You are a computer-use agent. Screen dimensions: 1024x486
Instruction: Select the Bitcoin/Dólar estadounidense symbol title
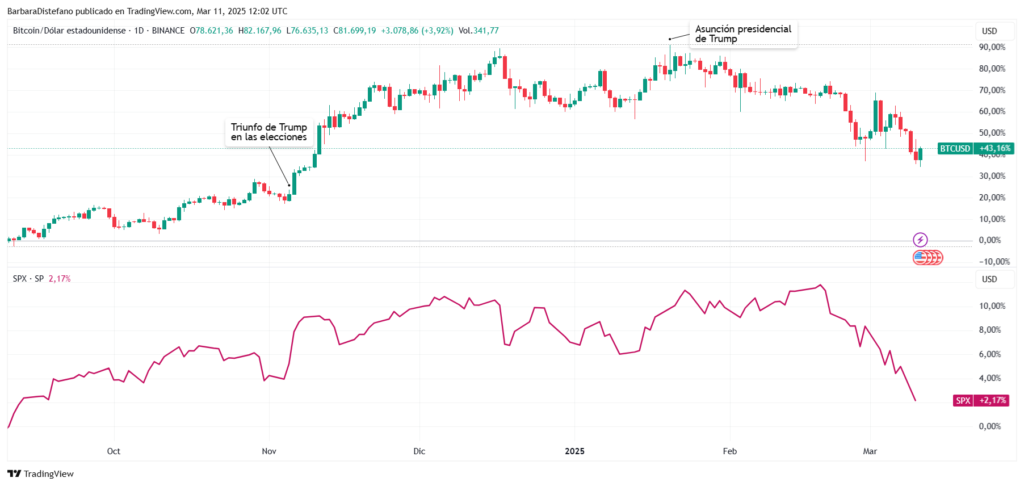tap(69, 31)
